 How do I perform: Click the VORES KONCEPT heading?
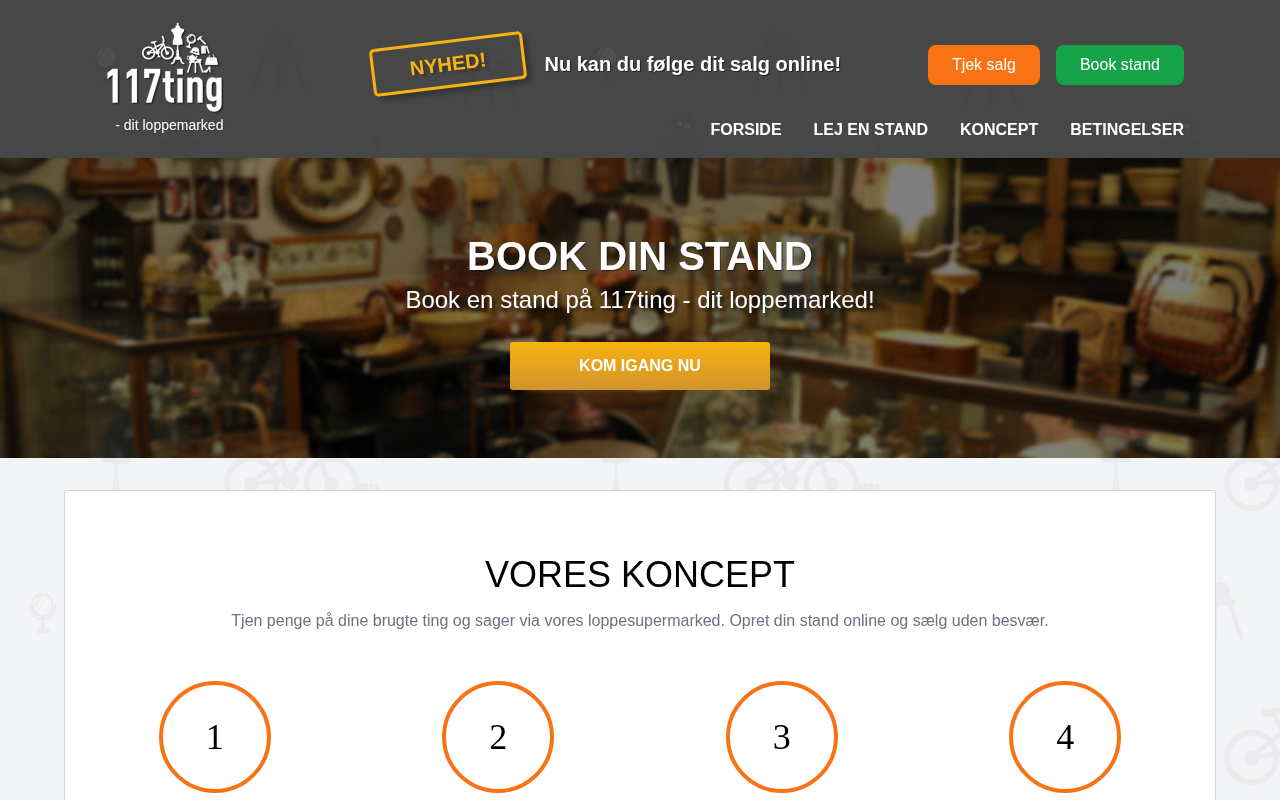pos(640,575)
